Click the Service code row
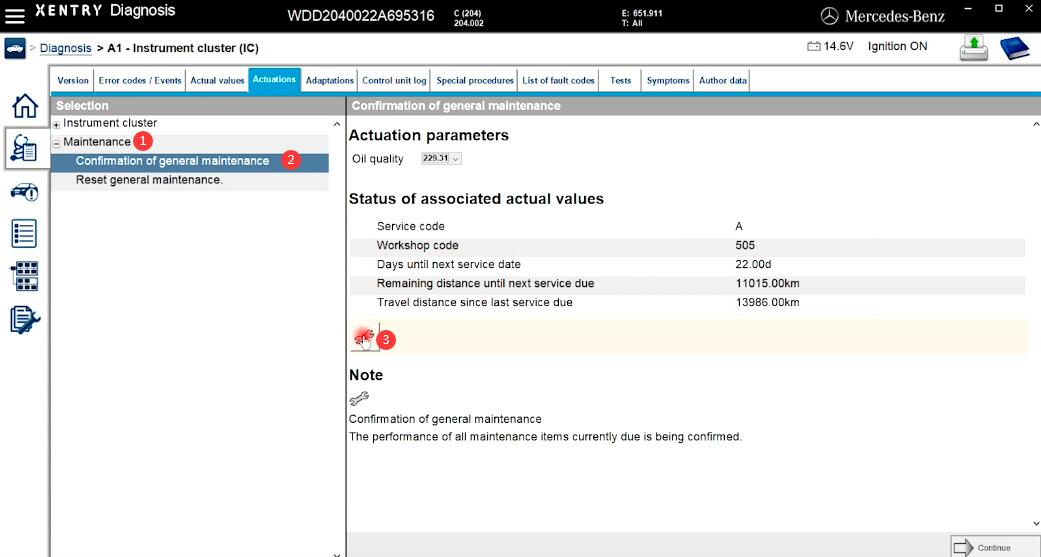 (x=687, y=226)
